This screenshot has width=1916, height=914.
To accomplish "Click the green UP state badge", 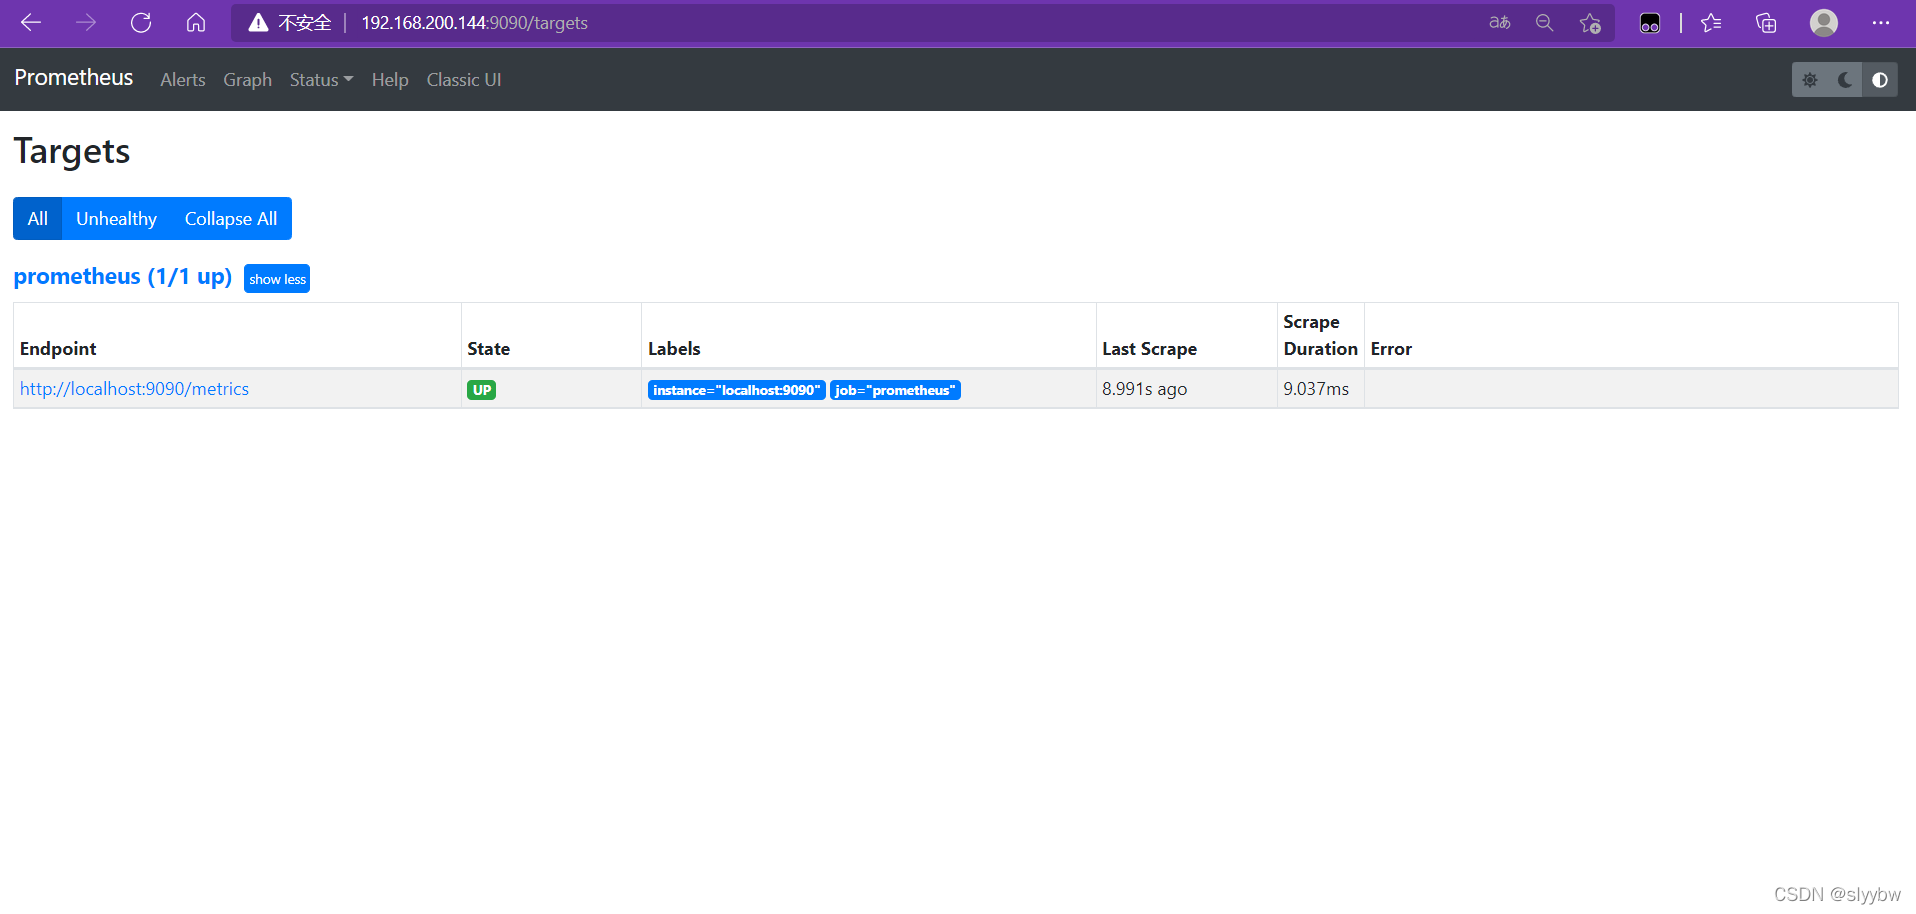I will click(x=482, y=390).
